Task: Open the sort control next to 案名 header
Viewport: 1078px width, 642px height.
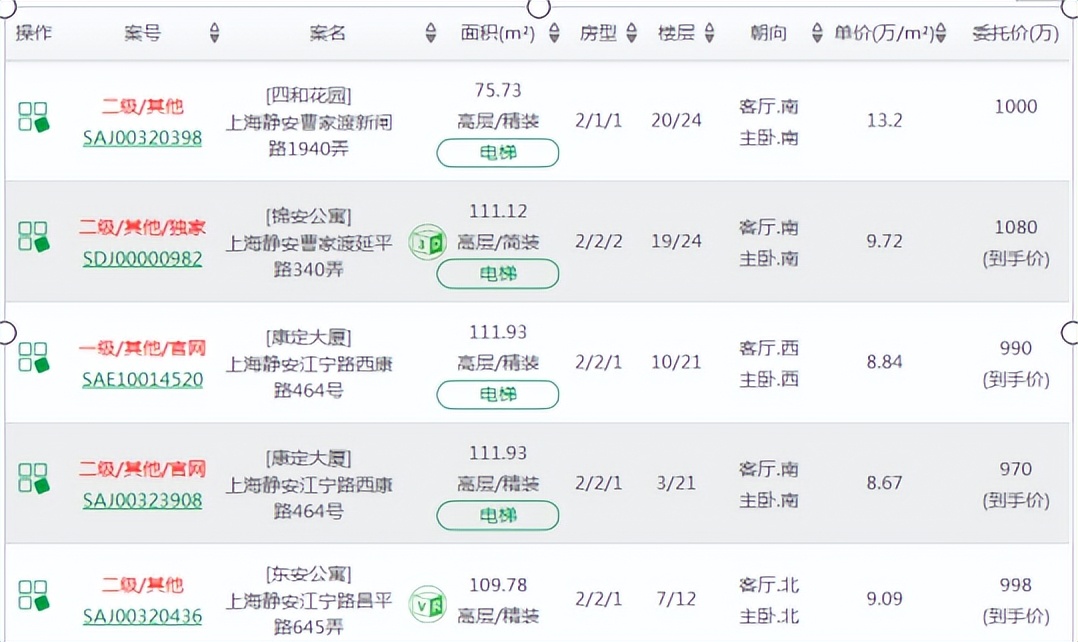Action: 430,31
